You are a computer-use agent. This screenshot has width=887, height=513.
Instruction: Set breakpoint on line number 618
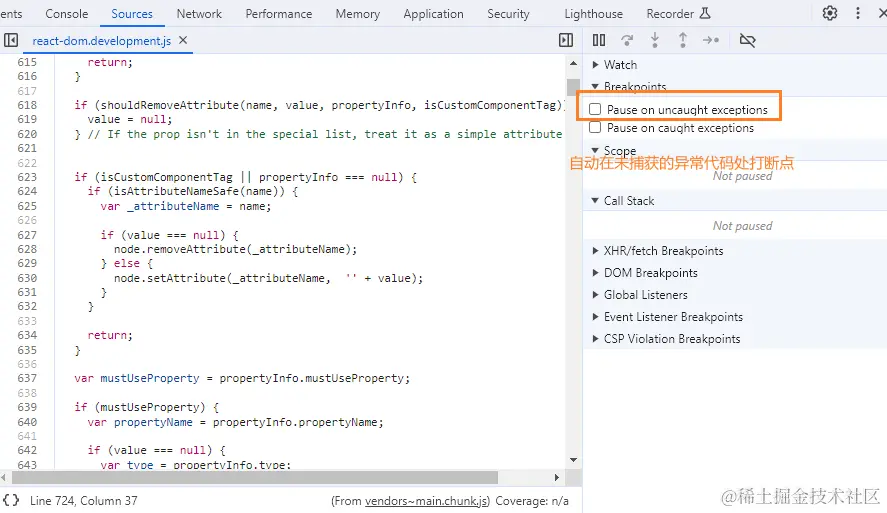27,105
